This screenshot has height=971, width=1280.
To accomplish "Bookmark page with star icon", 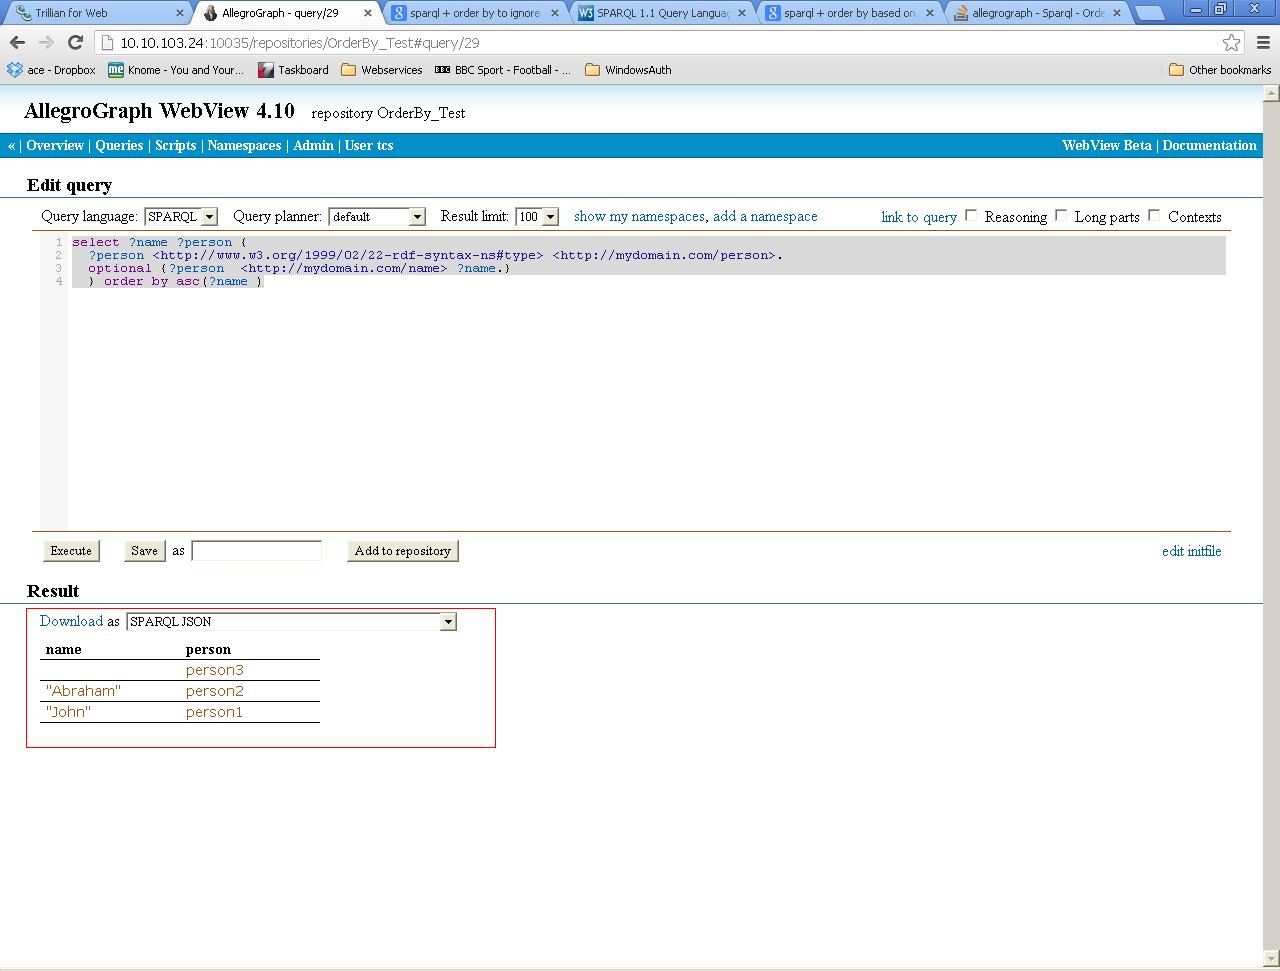I will [1232, 42].
